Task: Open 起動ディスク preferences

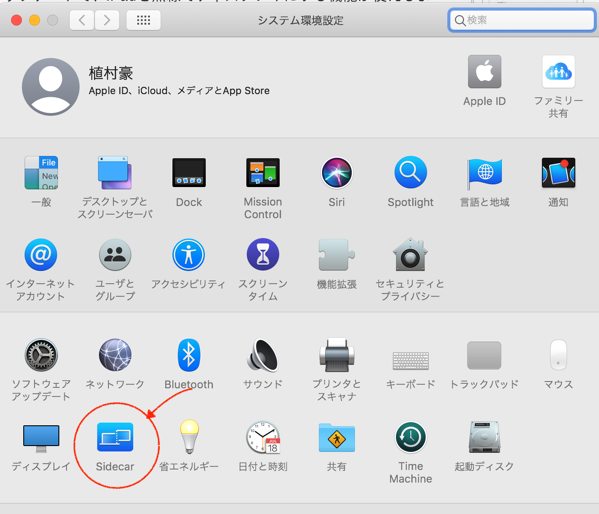Action: (484, 437)
